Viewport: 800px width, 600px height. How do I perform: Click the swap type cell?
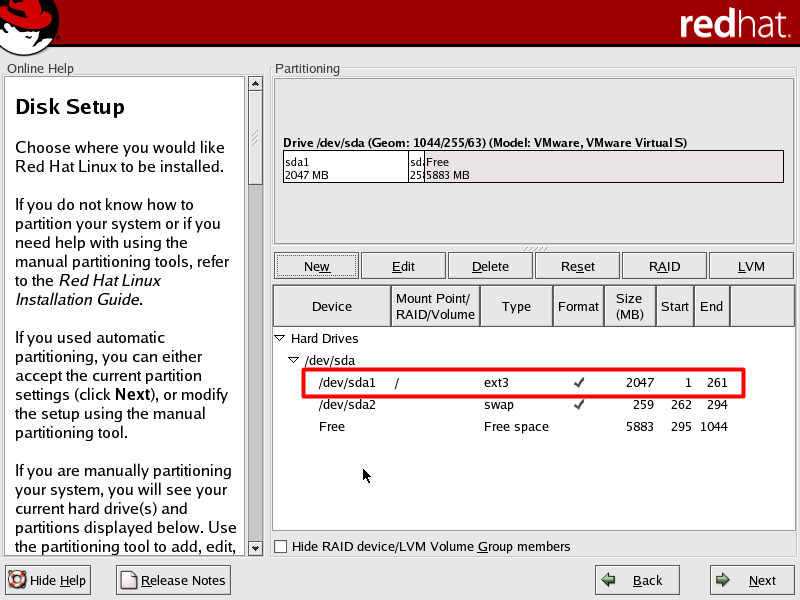pos(498,405)
